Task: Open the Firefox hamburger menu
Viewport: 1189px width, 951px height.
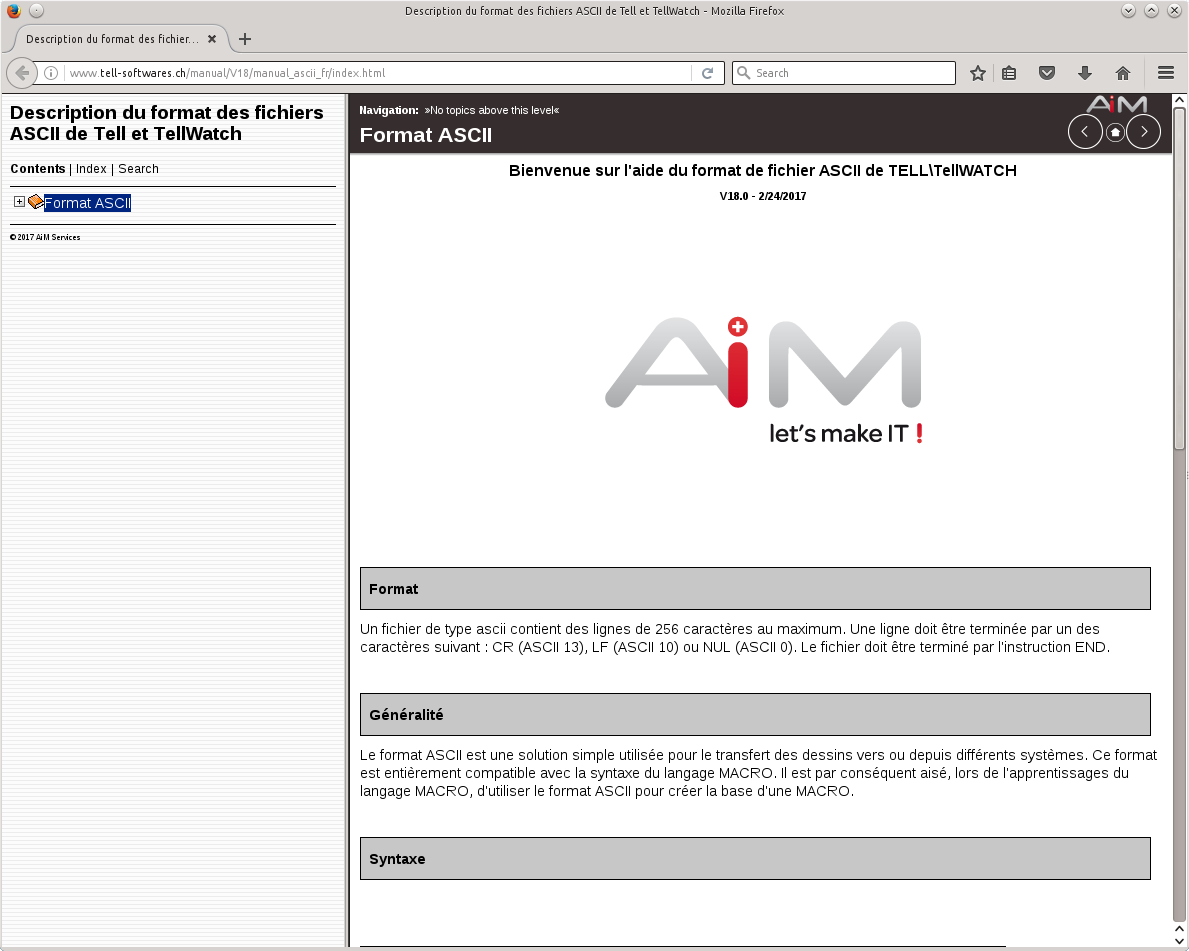Action: pos(1165,73)
